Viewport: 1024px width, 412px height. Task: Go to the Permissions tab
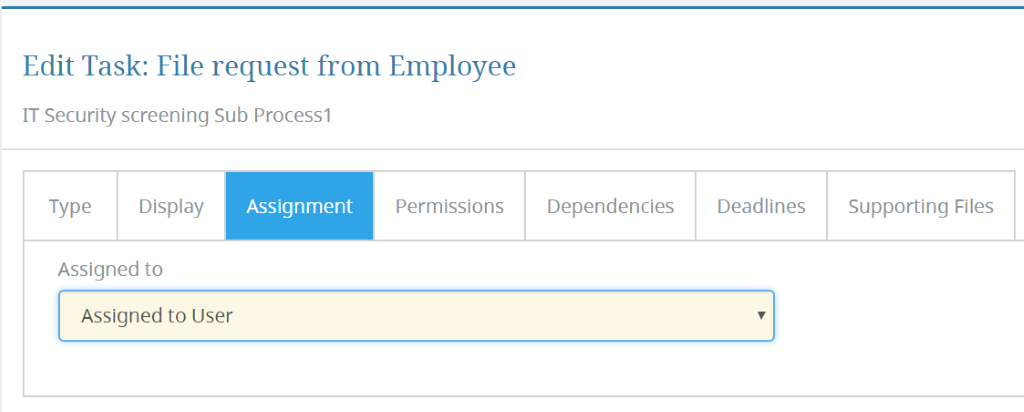(449, 206)
